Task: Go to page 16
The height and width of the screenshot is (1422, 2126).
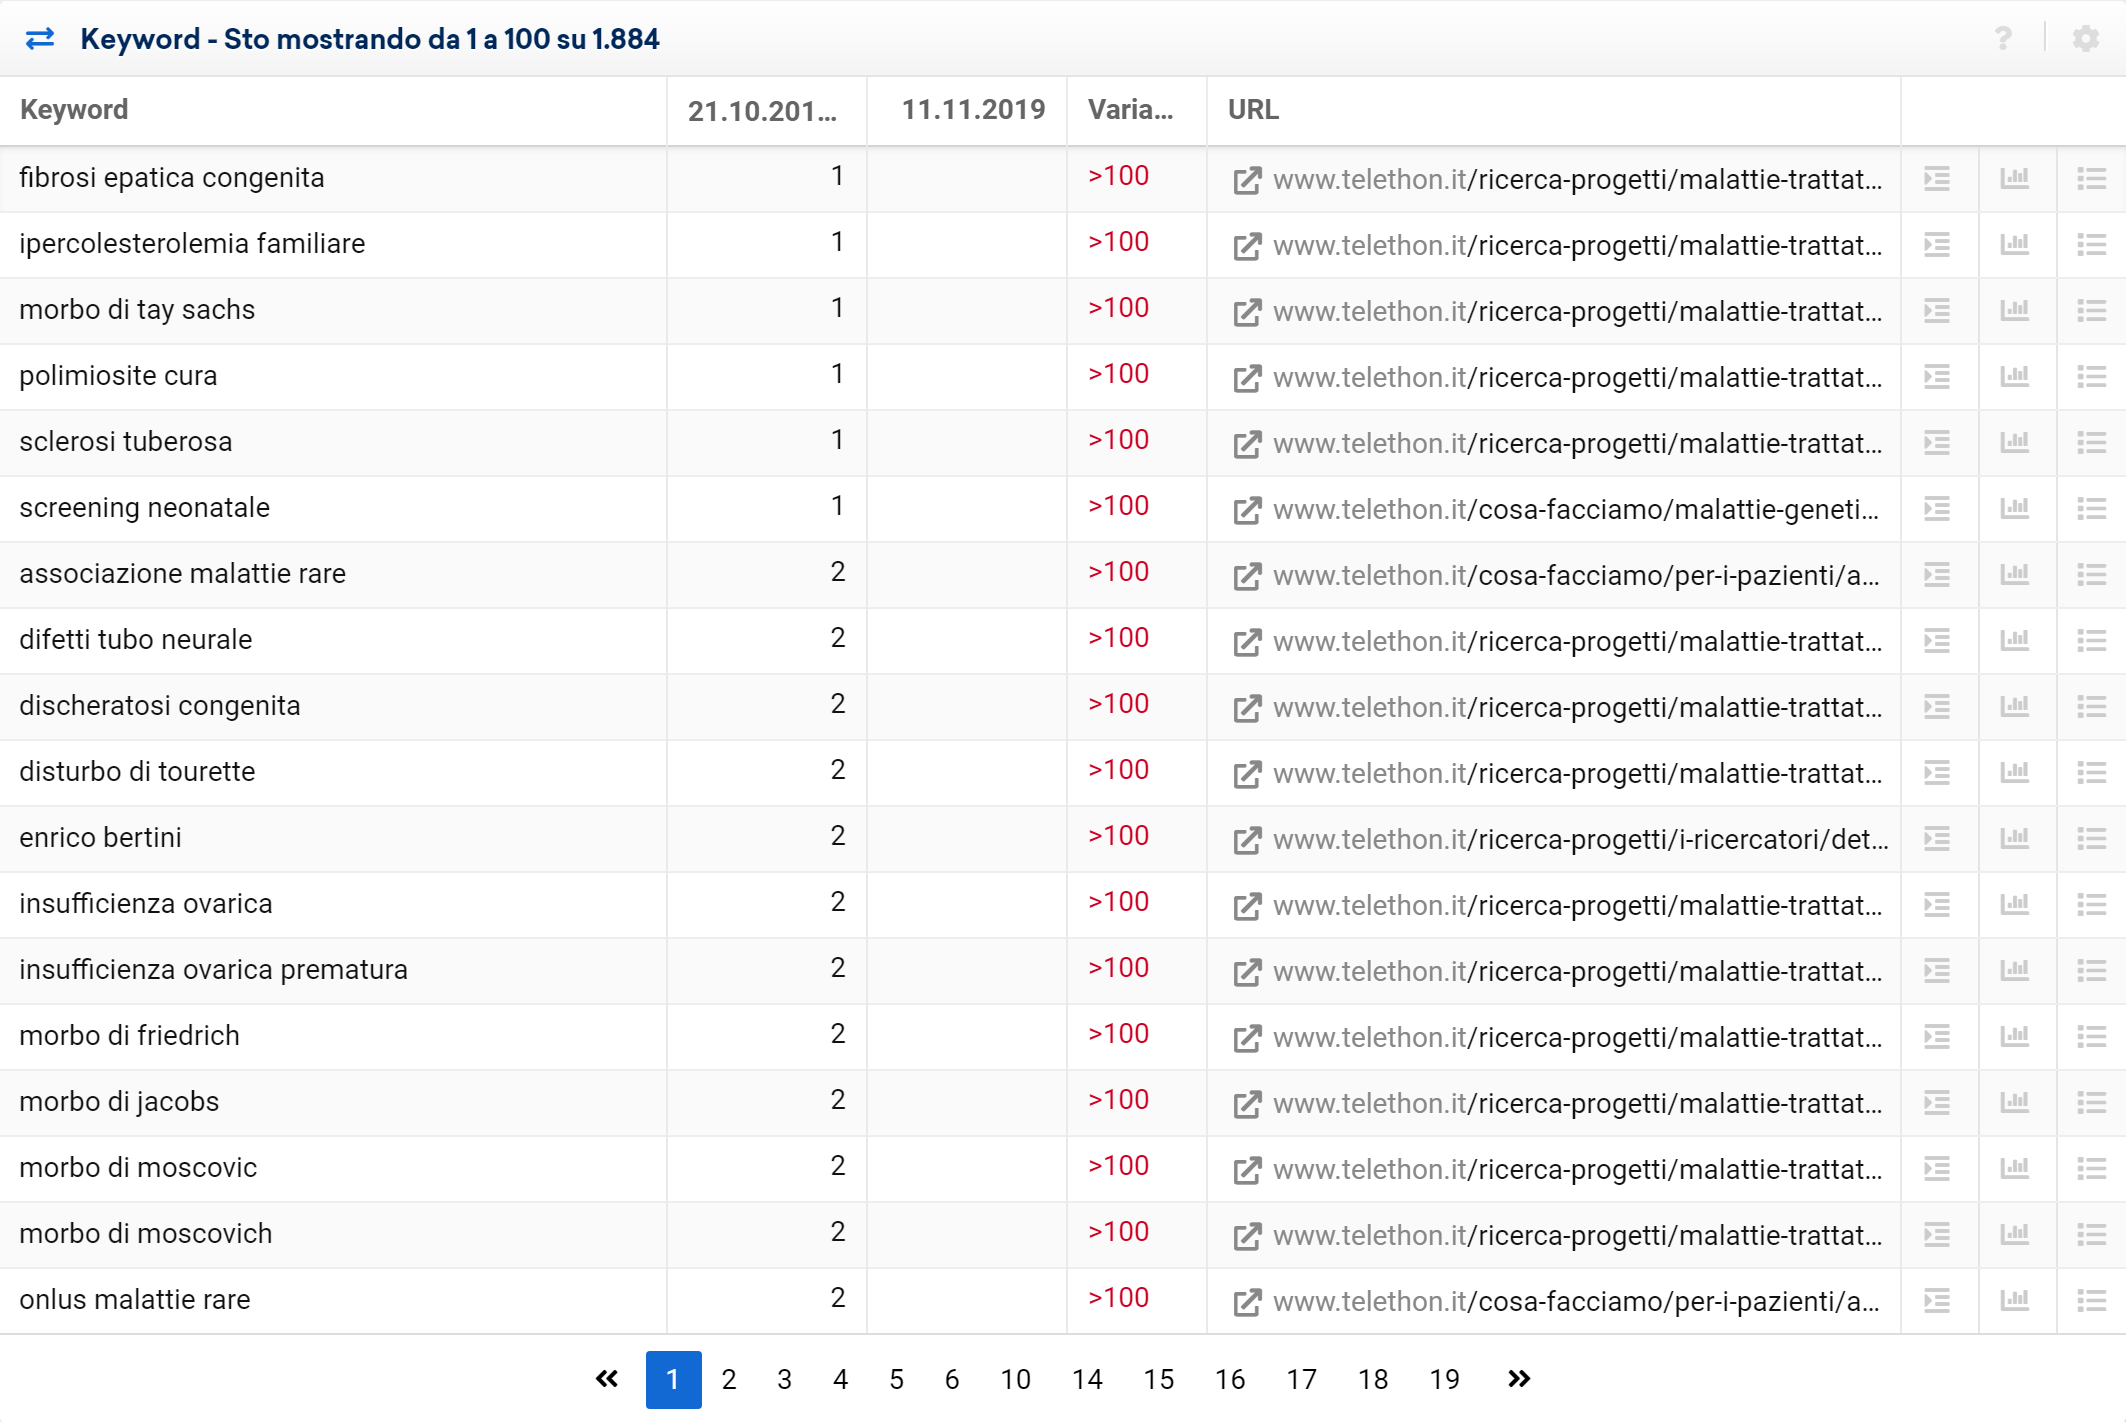Action: [1230, 1380]
